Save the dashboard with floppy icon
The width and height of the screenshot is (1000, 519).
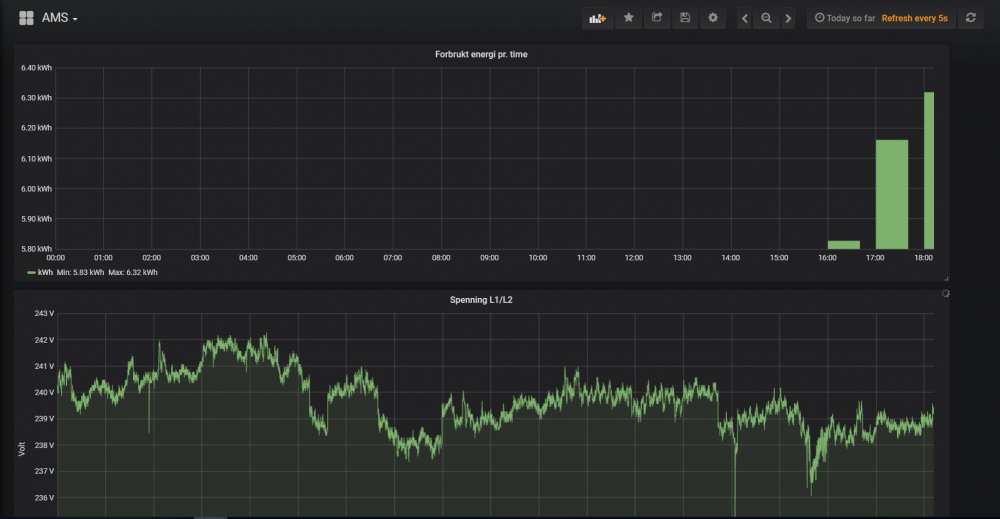(685, 18)
